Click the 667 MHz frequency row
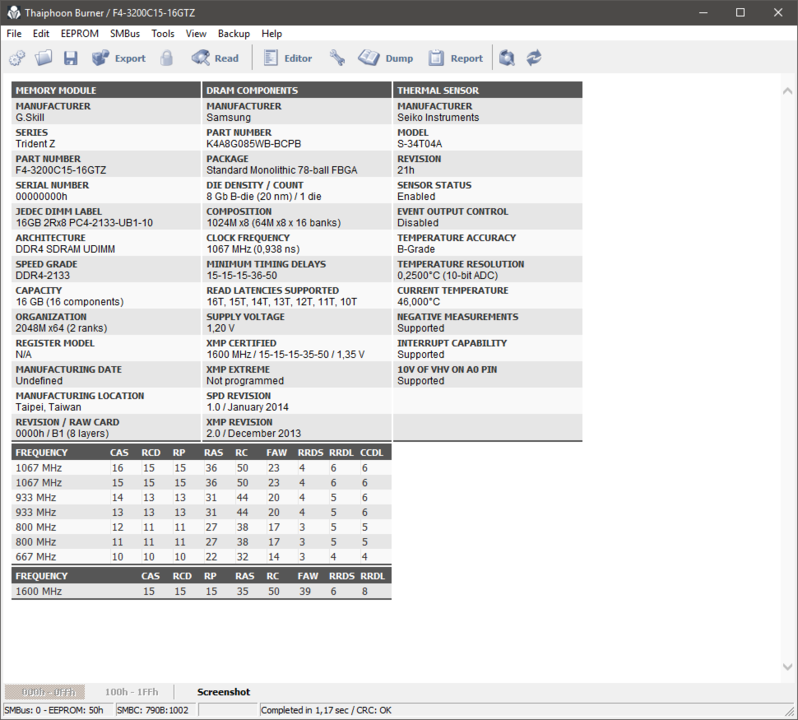This screenshot has height=720, width=798. pyautogui.click(x=201, y=557)
